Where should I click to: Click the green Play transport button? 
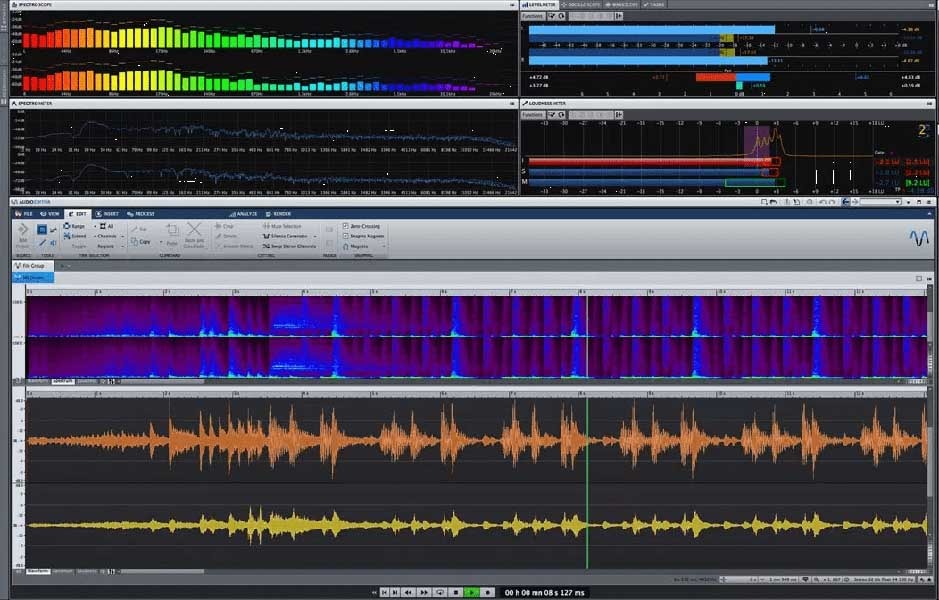click(472, 592)
